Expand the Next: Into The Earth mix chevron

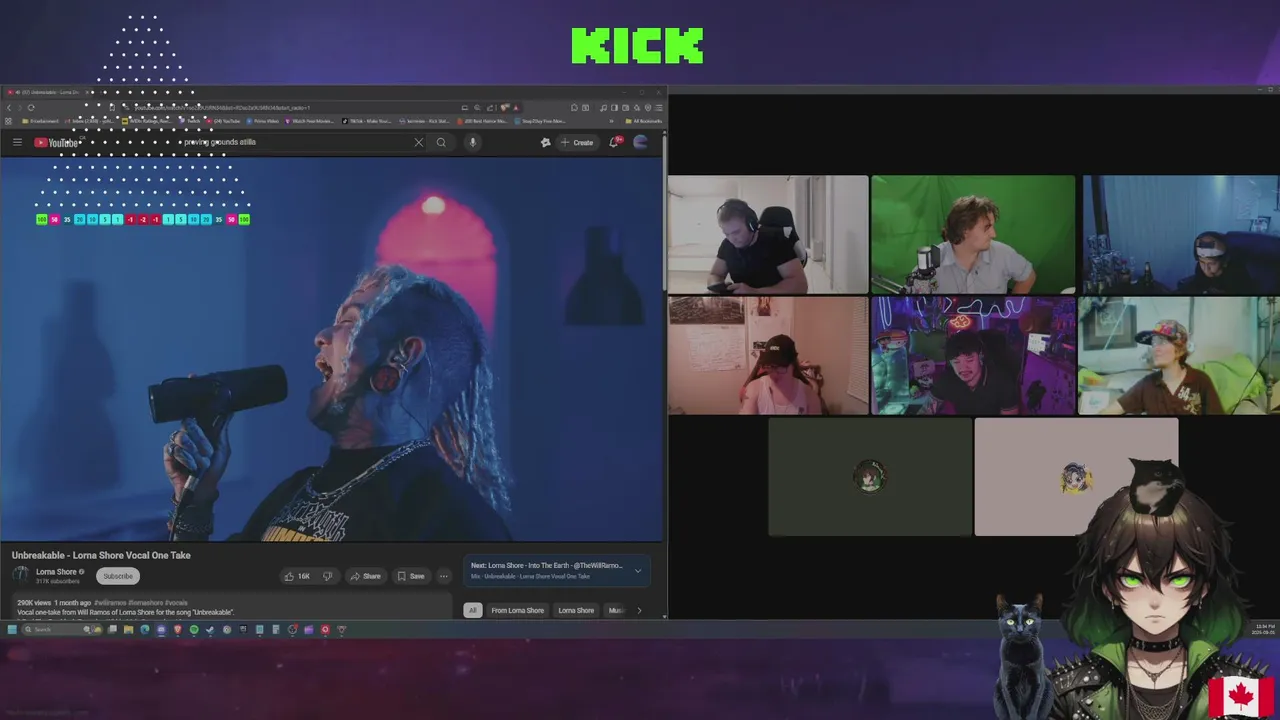tap(638, 571)
